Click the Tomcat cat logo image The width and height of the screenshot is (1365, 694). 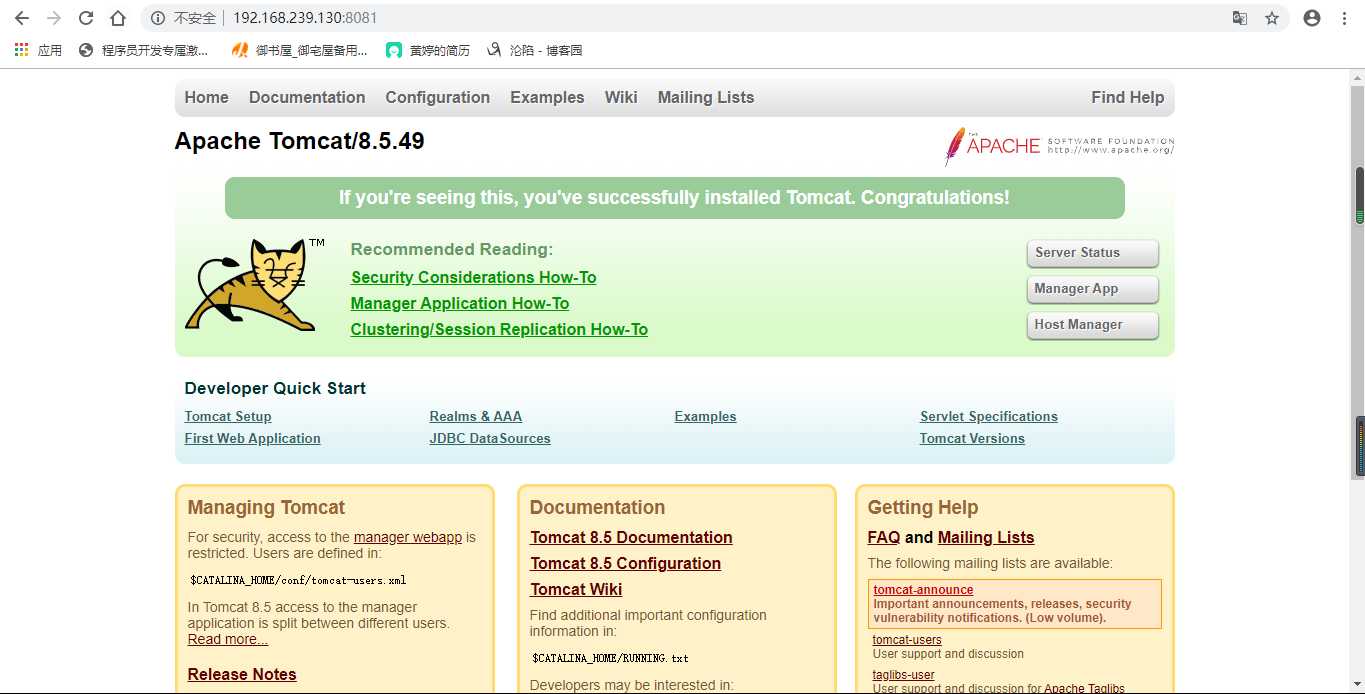[255, 285]
